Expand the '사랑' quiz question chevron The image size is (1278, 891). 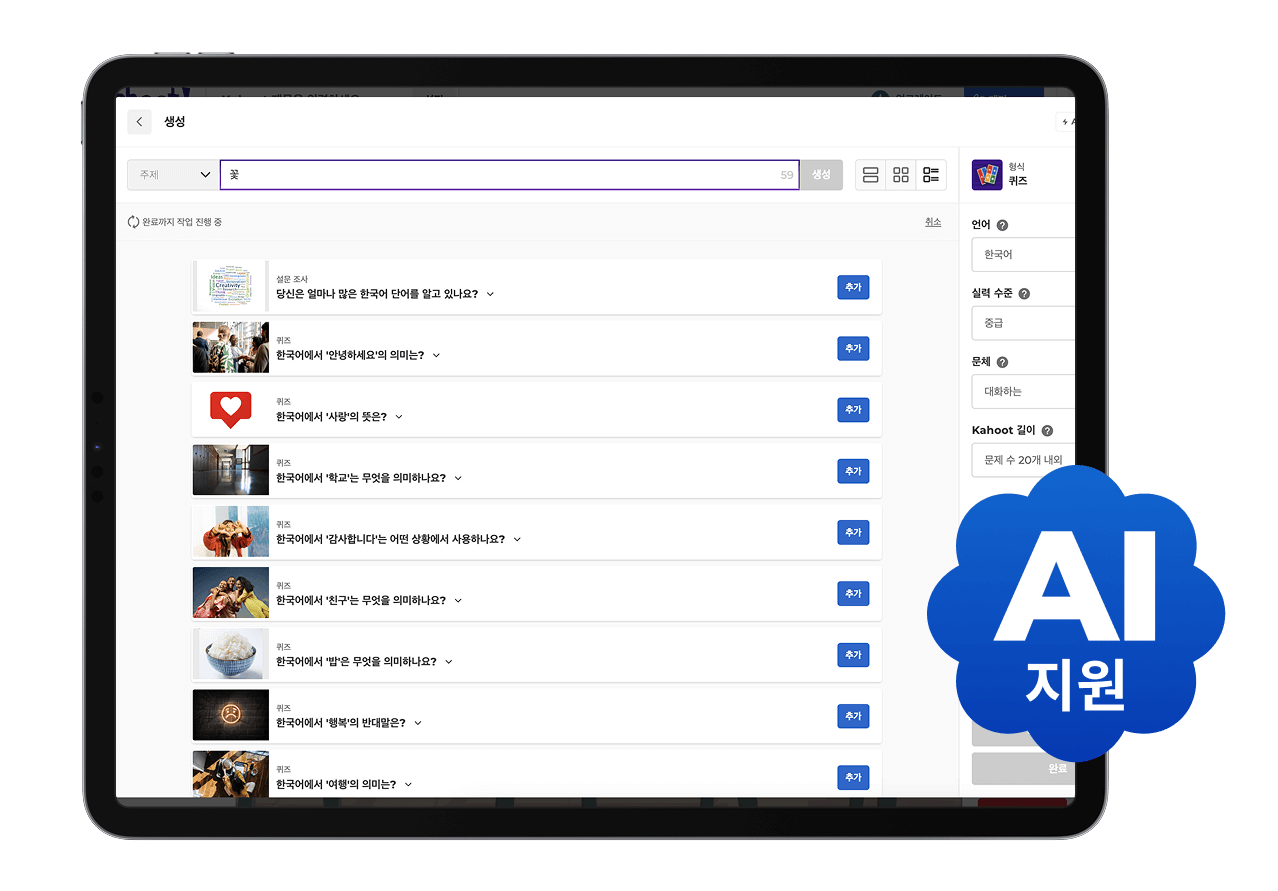pos(398,417)
